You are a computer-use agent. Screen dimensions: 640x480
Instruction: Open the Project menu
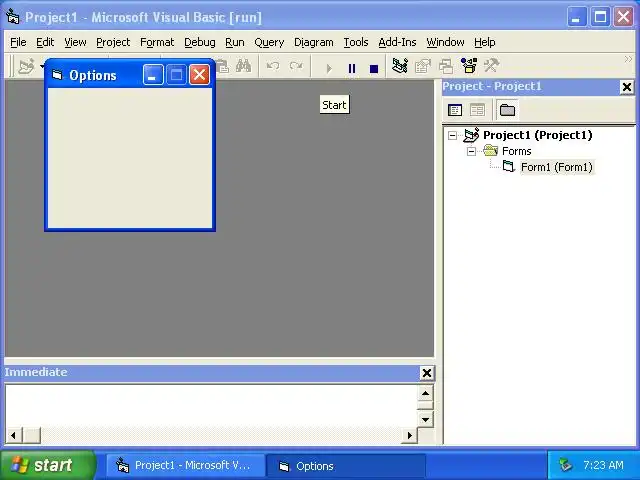113,42
